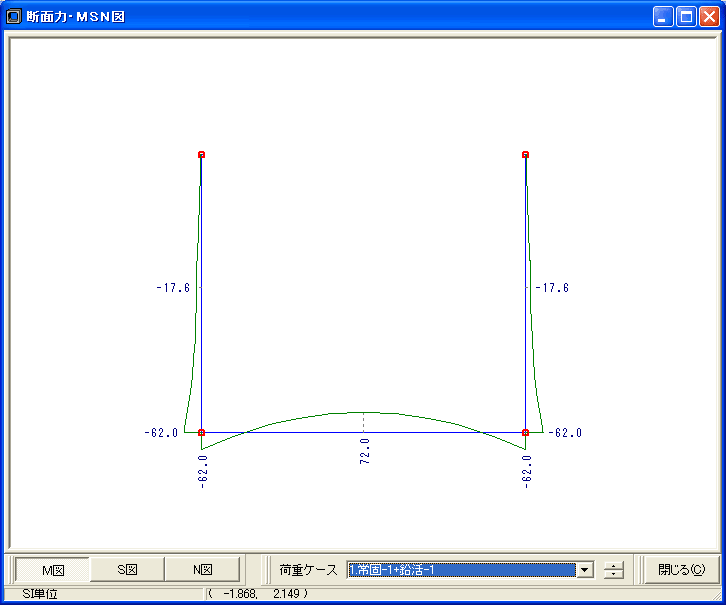Click the left horizontal -62.0 label

[x=161, y=433]
